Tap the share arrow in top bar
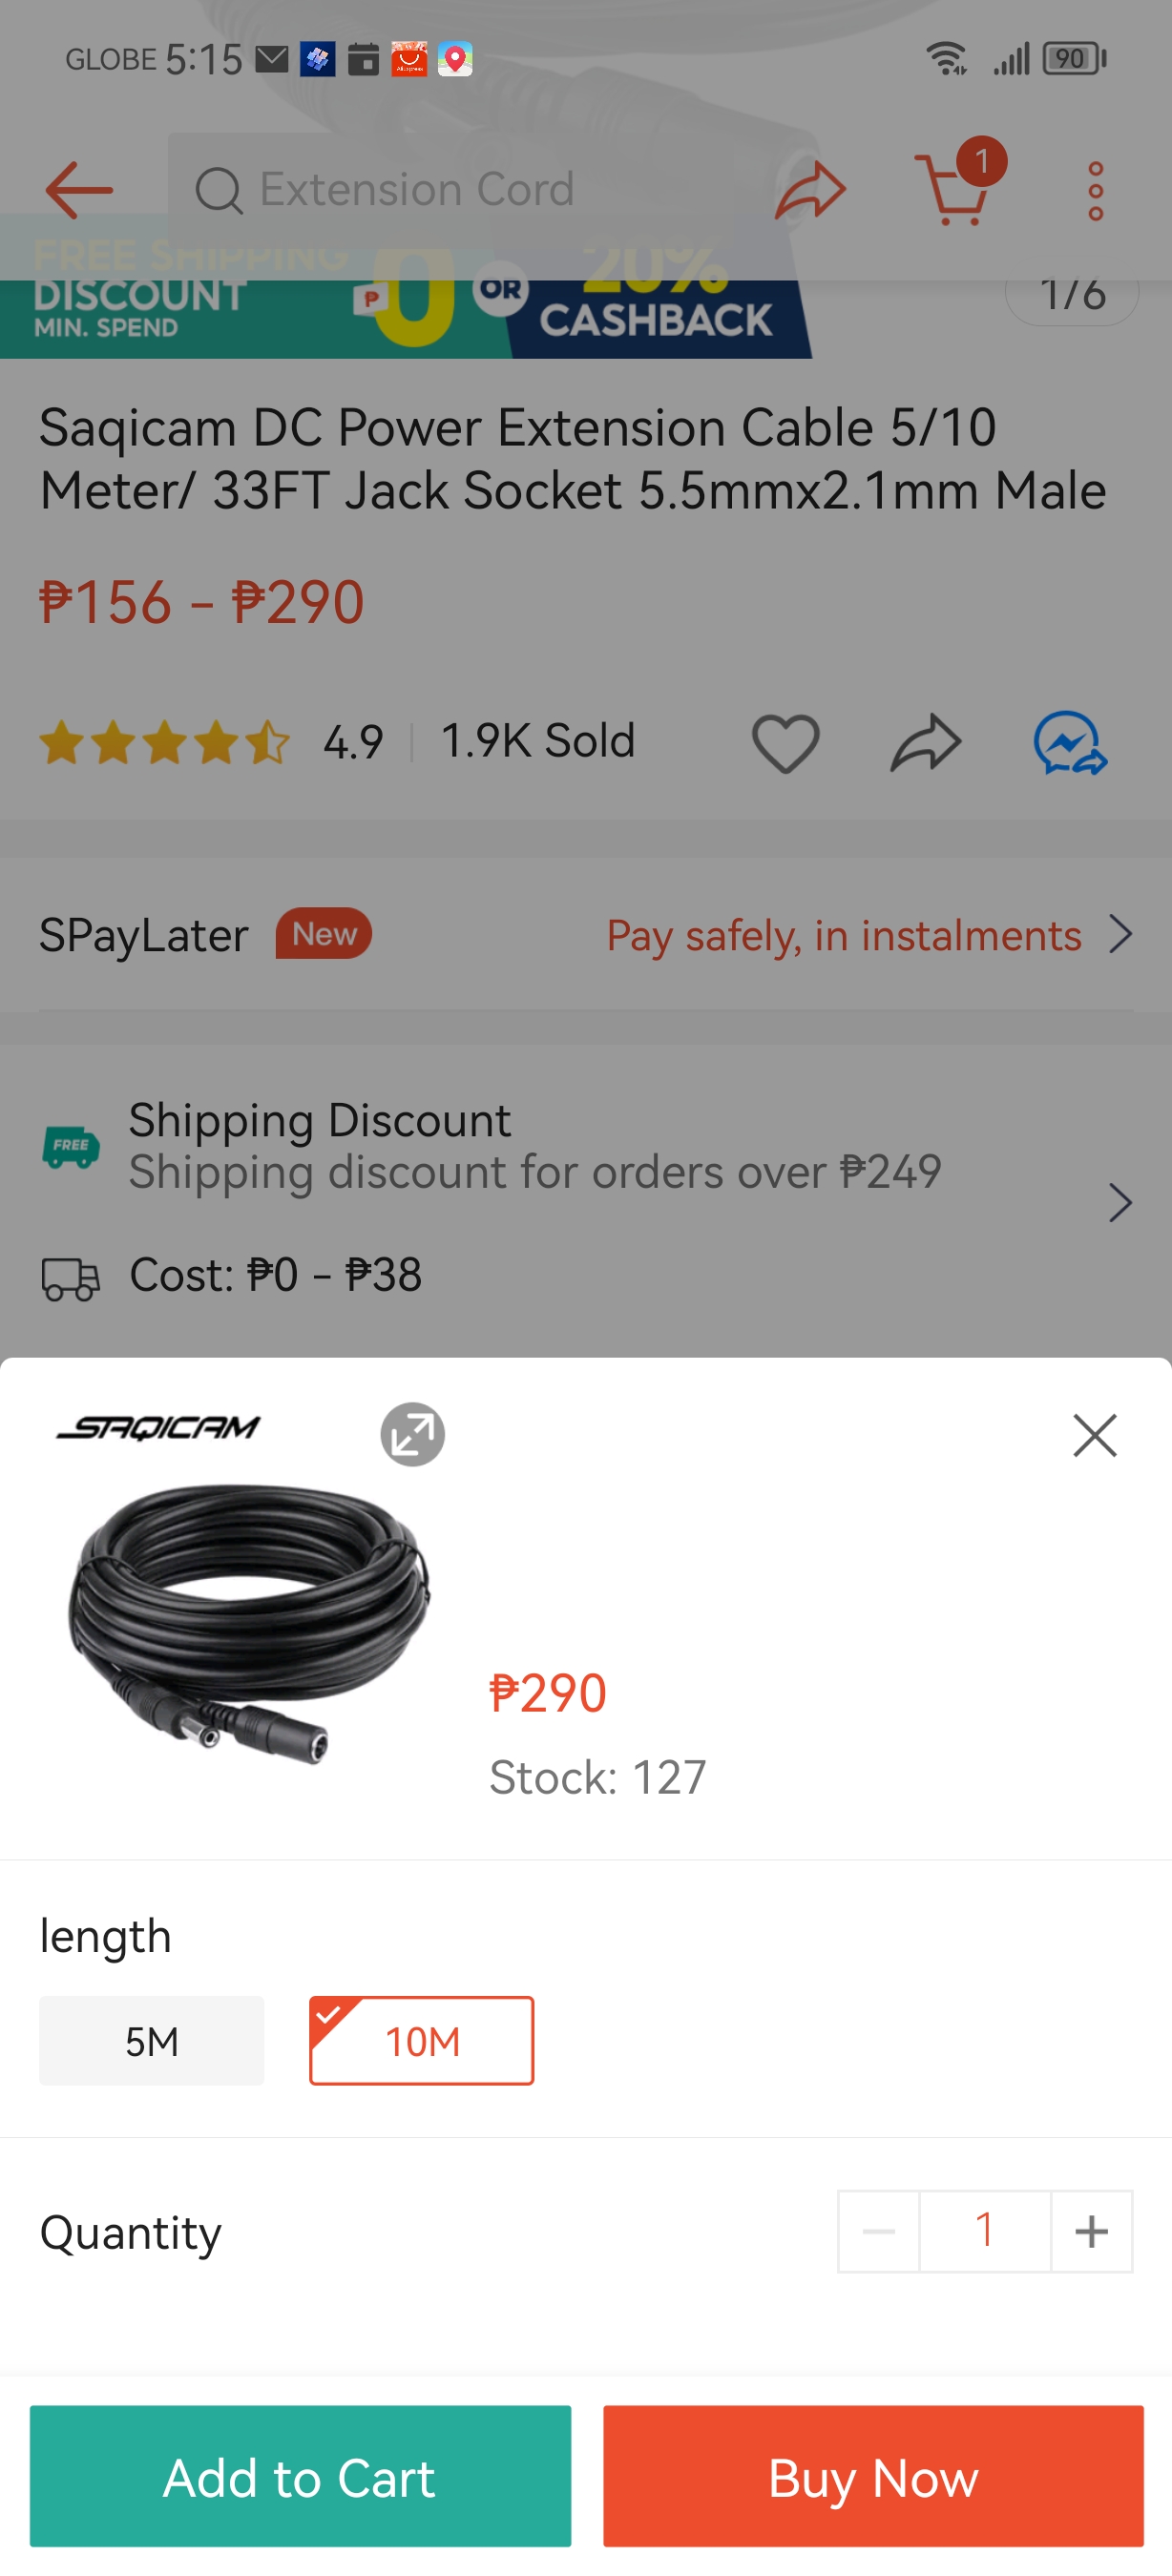Image resolution: width=1172 pixels, height=2576 pixels. [x=810, y=190]
